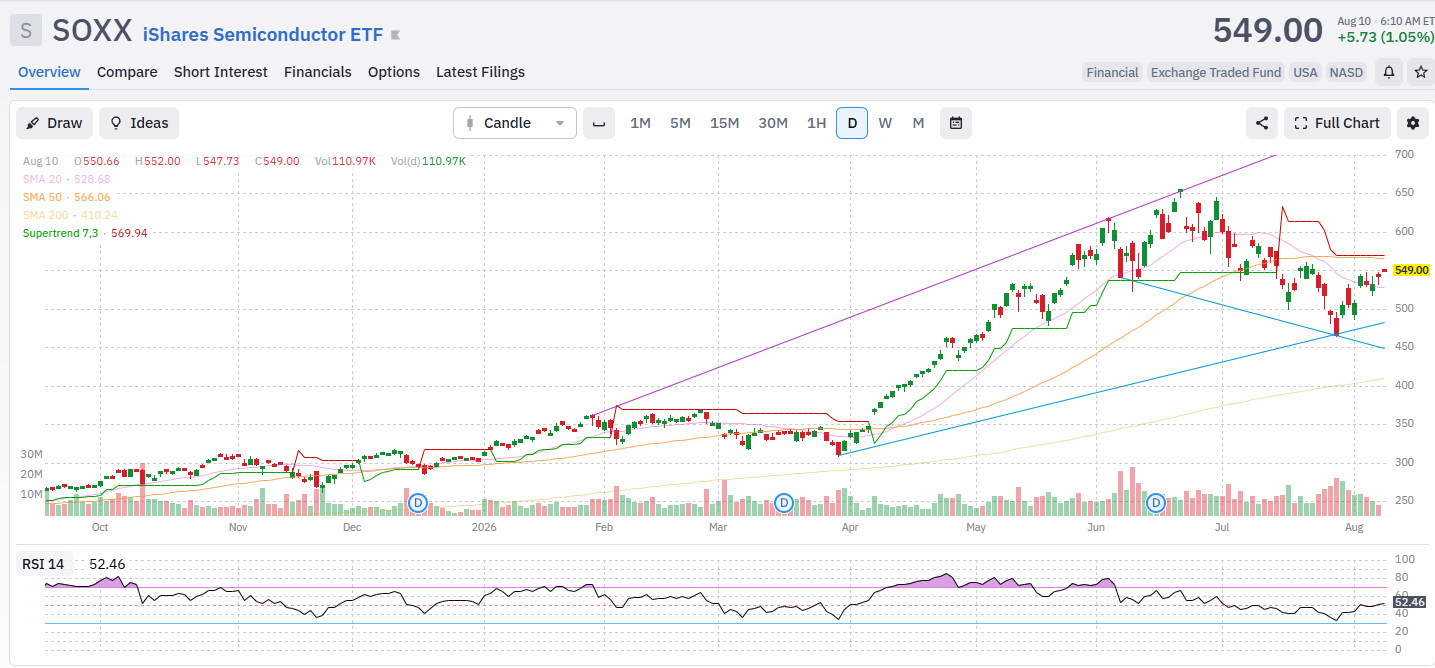
Task: Switch to the Compare tab
Action: click(127, 72)
